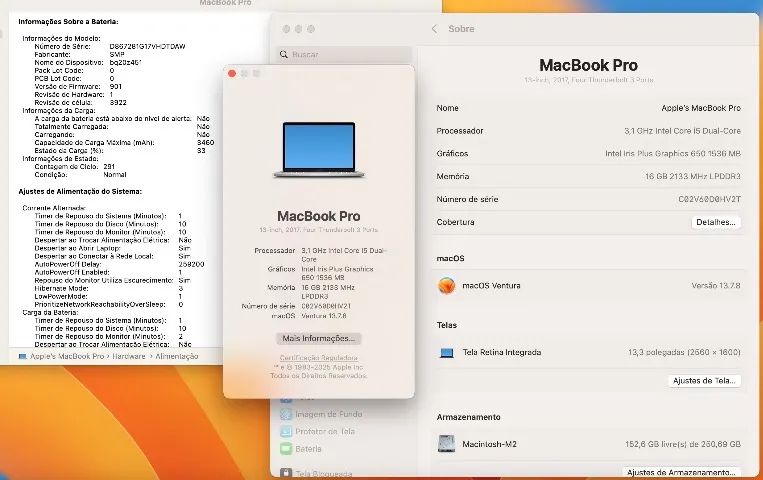Click MacBook Pro title in Sobre pane
763x480 pixels.
click(588, 65)
